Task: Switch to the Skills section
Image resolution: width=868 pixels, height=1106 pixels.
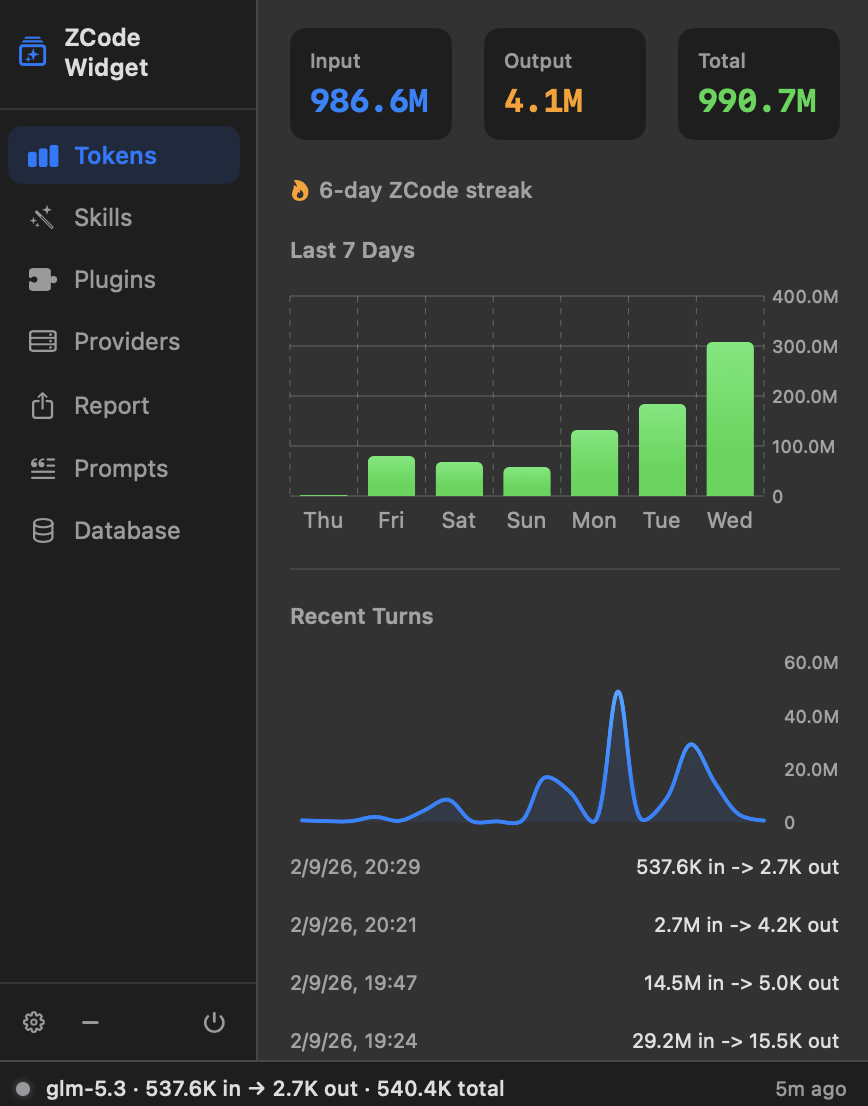Action: [124, 217]
